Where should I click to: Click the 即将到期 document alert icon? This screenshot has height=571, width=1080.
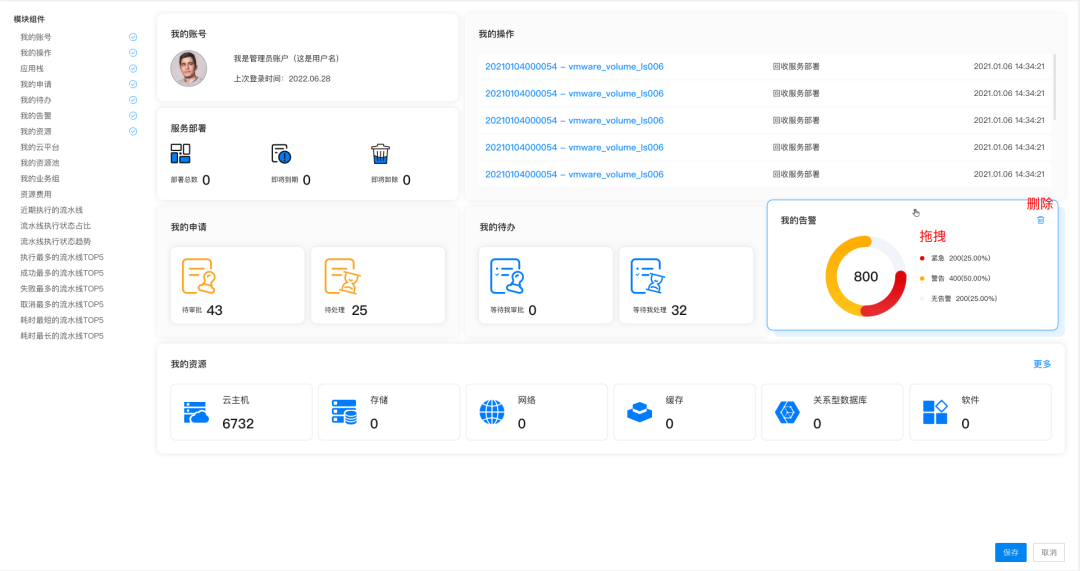tap(281, 154)
